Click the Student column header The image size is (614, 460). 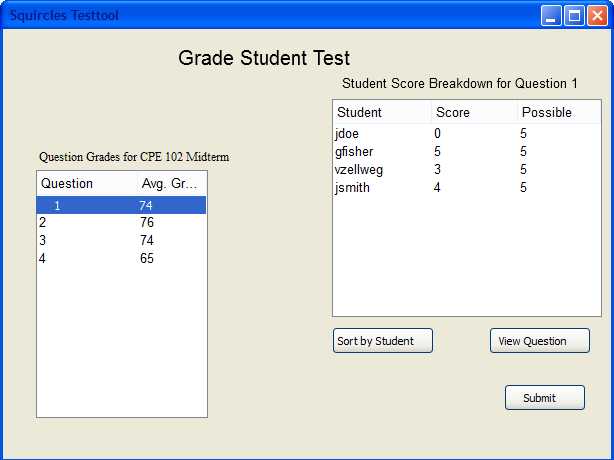pyautogui.click(x=382, y=113)
